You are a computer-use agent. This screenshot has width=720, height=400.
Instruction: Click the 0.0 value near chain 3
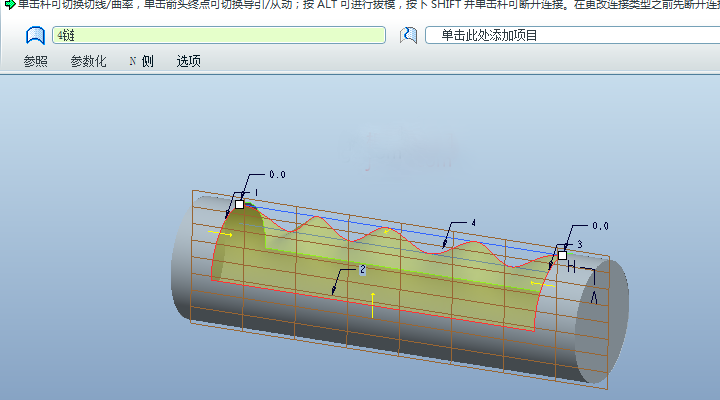click(x=600, y=226)
